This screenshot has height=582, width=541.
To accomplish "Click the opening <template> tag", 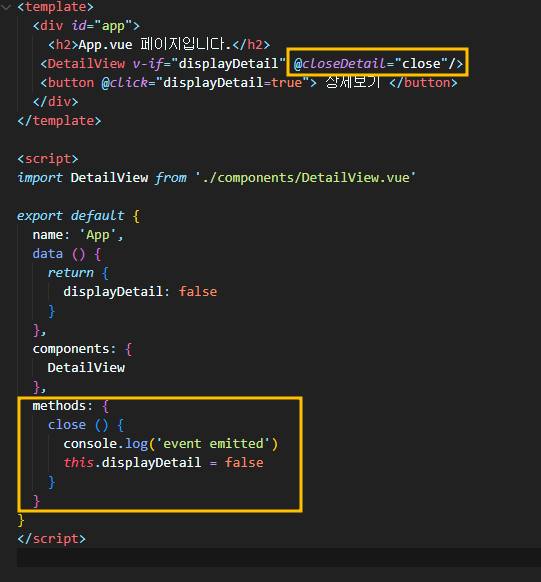I will [x=55, y=7].
